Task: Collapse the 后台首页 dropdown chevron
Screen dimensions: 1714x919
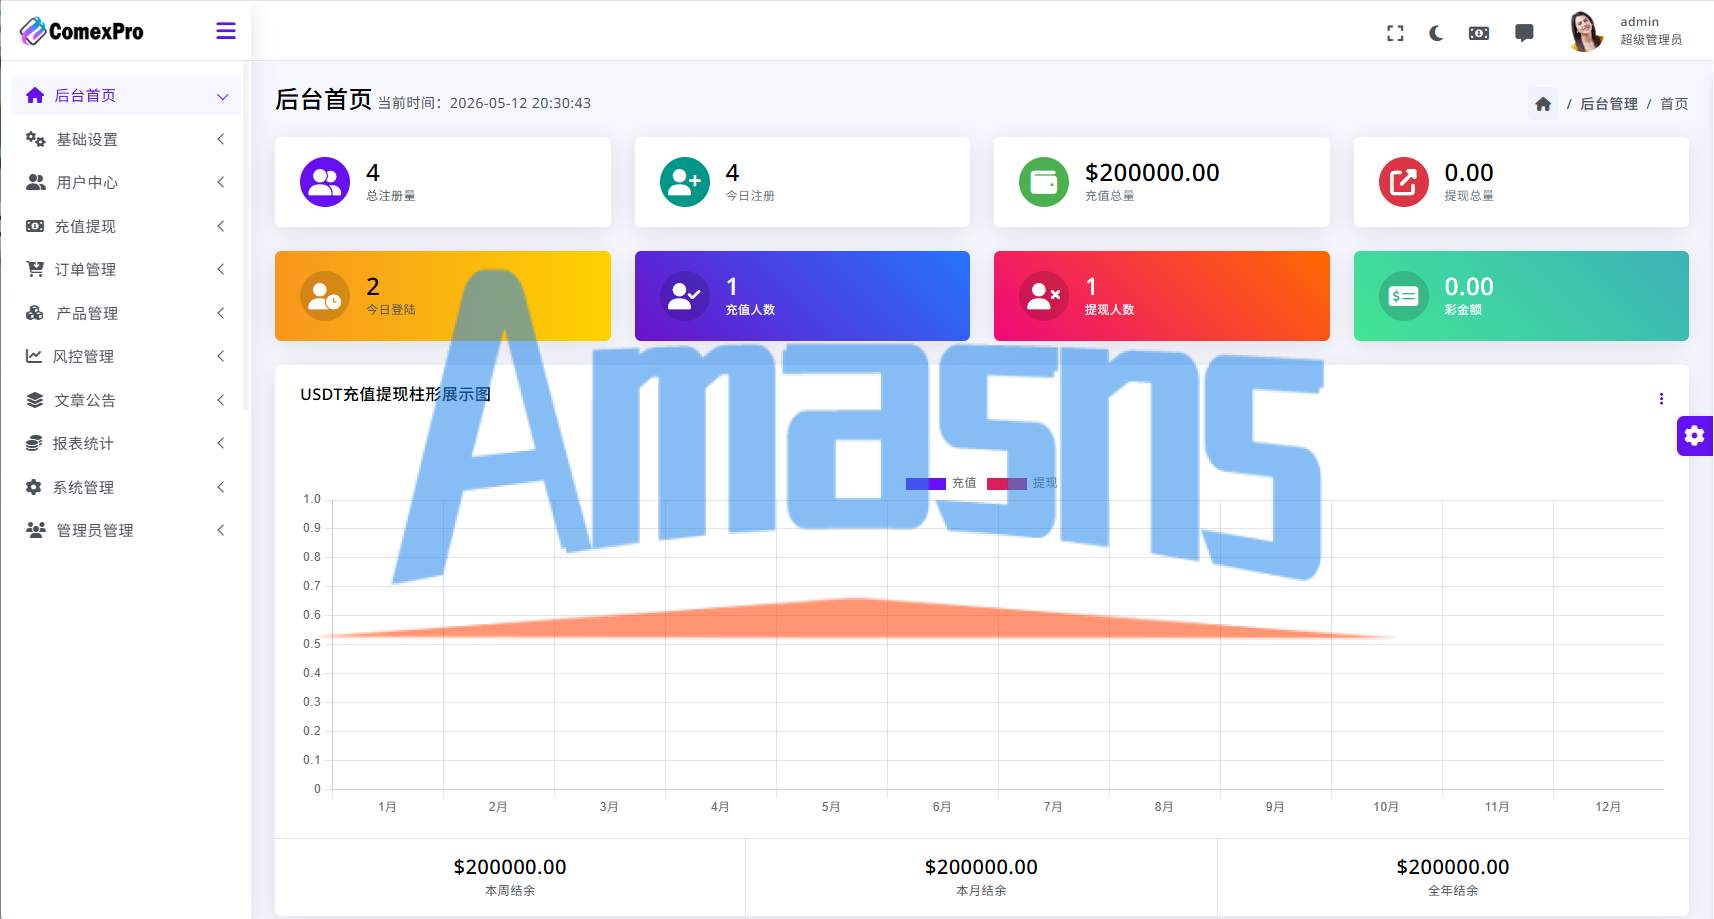Action: pos(222,96)
